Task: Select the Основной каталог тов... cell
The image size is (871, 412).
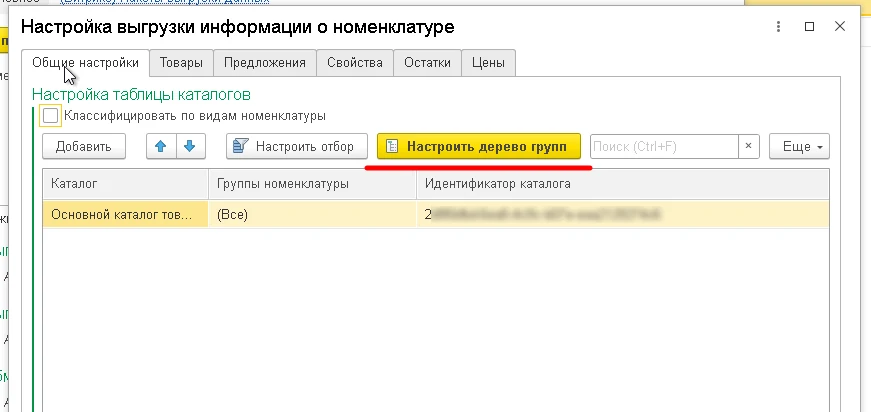Action: (x=126, y=214)
